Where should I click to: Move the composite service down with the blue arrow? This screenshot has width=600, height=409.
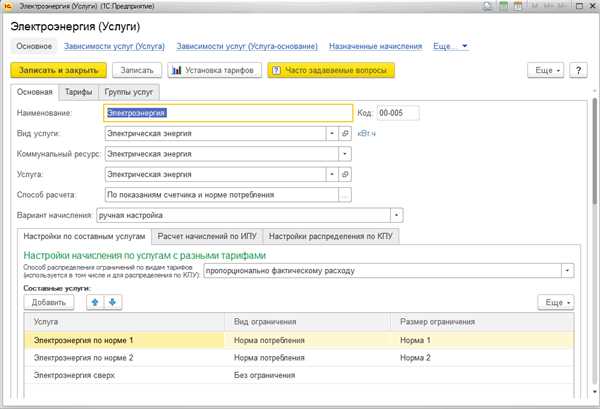point(112,302)
